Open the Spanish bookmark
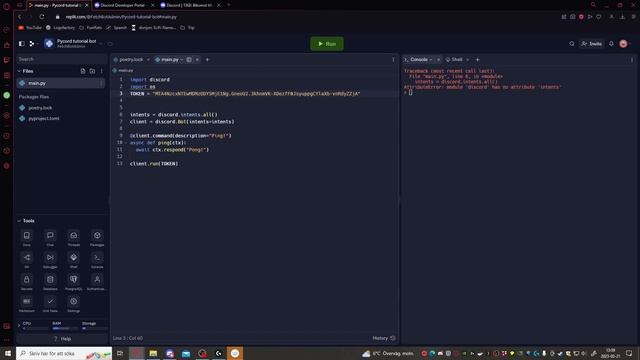Image resolution: width=640 pixels, height=360 pixels. coord(116,28)
